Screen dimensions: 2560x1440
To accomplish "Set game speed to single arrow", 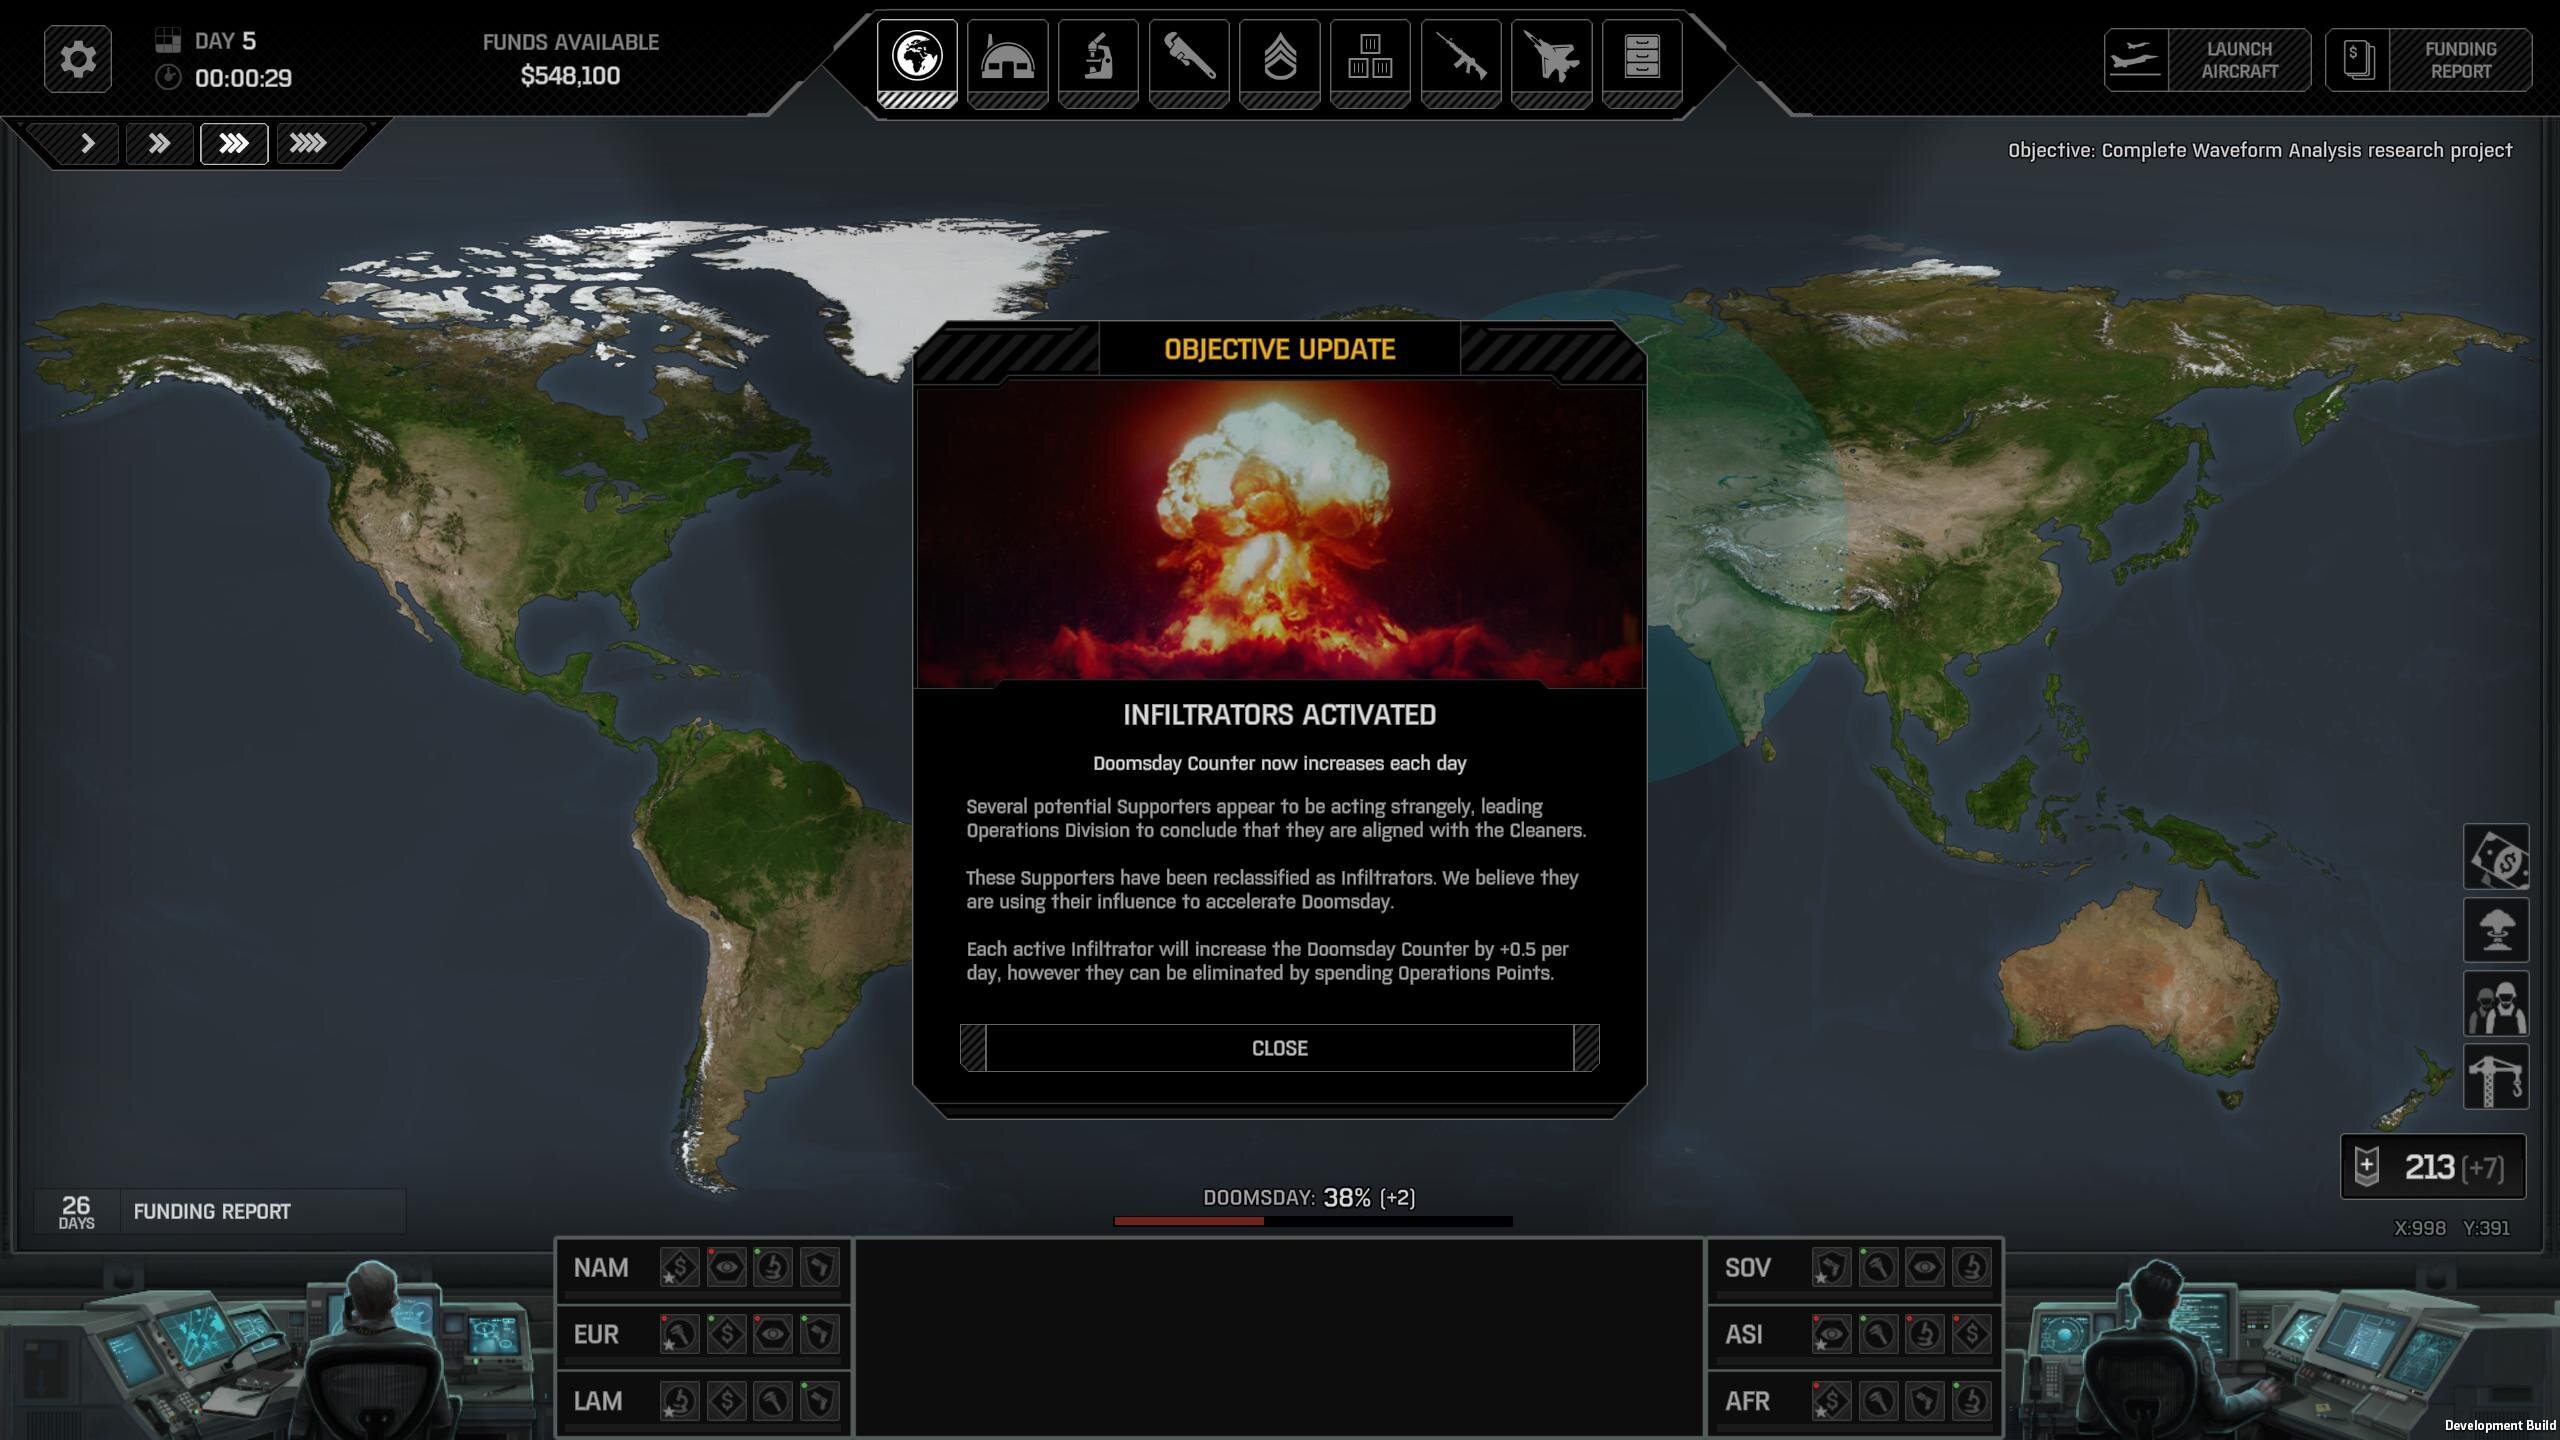I will pyautogui.click(x=87, y=144).
